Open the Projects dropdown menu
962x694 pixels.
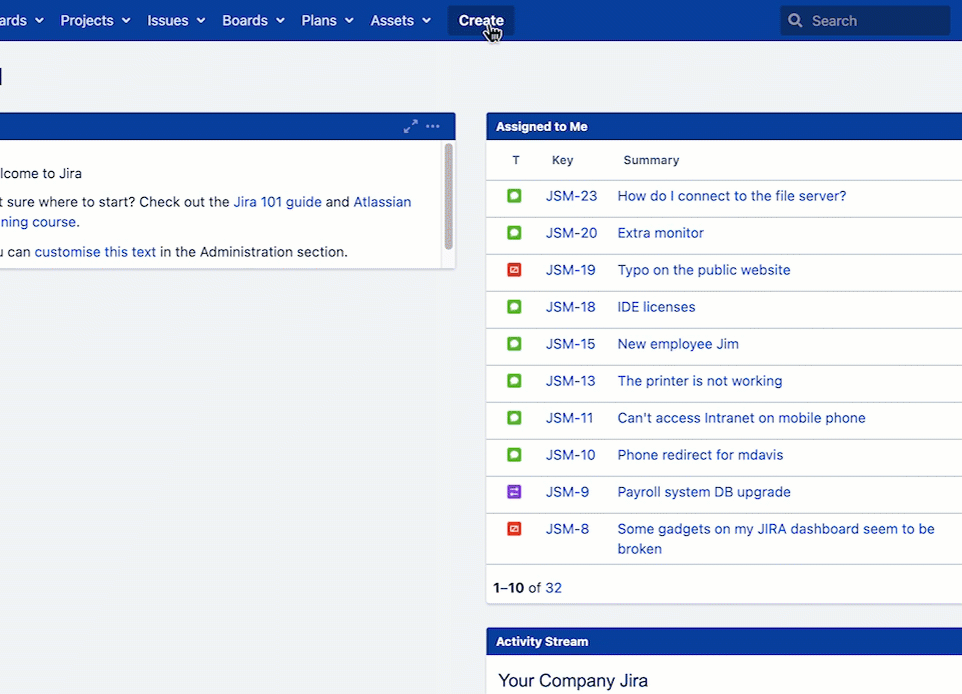point(95,20)
